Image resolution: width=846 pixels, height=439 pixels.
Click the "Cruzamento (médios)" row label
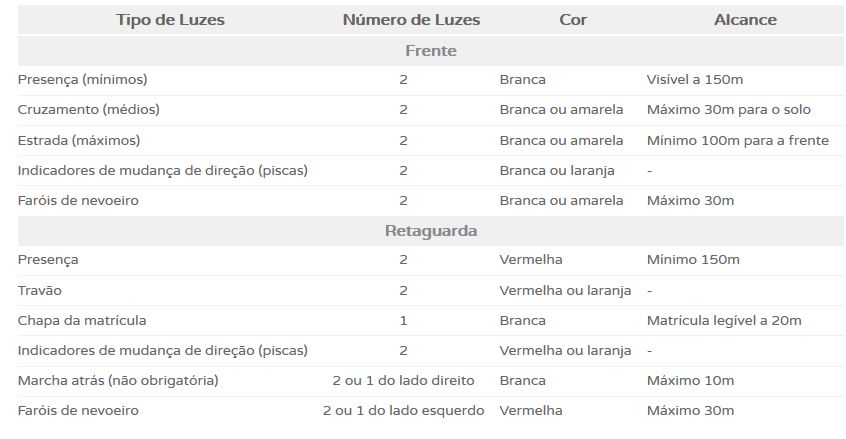point(88,110)
